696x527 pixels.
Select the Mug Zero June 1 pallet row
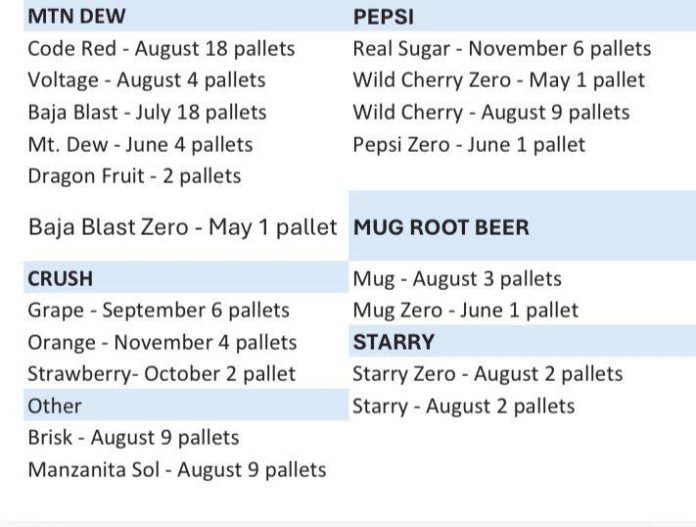coord(465,310)
